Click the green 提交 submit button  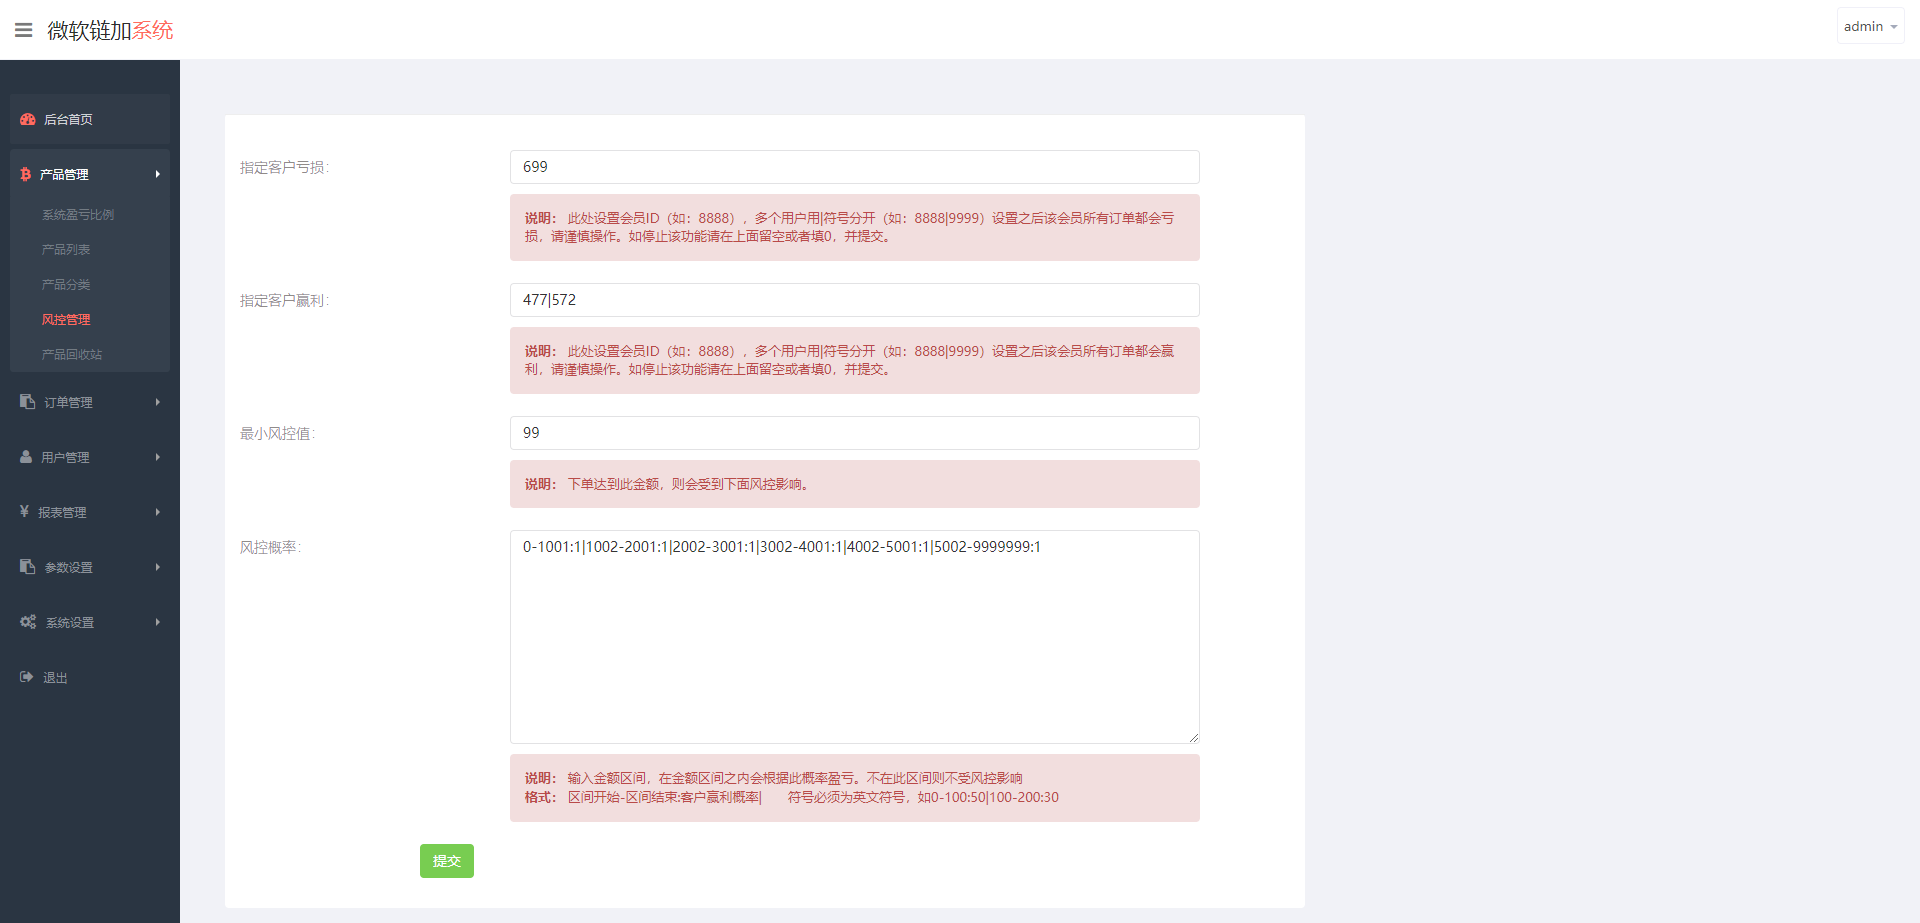coord(447,861)
